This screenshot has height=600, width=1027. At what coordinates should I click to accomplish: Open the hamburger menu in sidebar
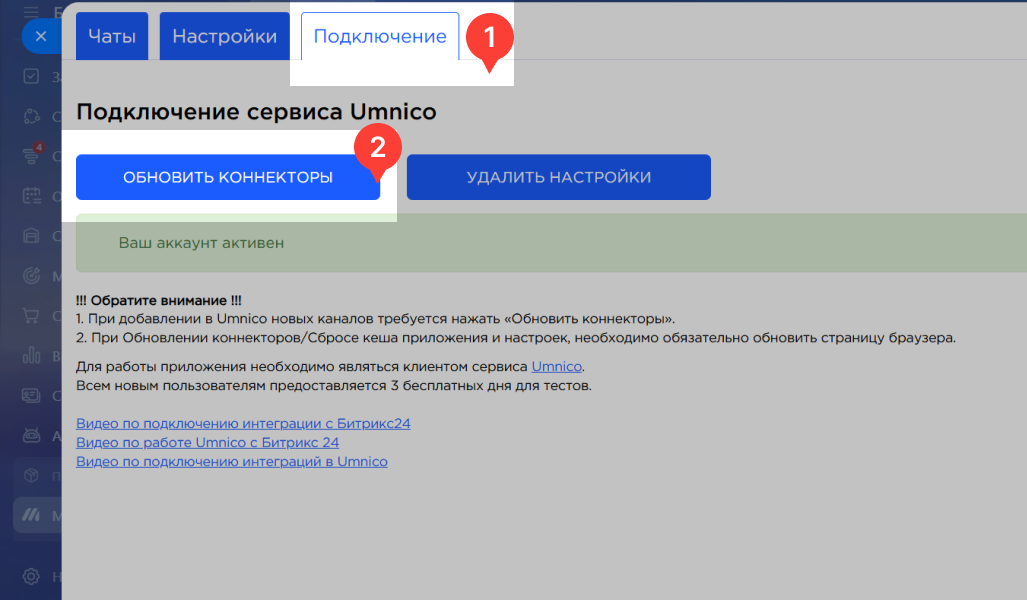coord(32,8)
